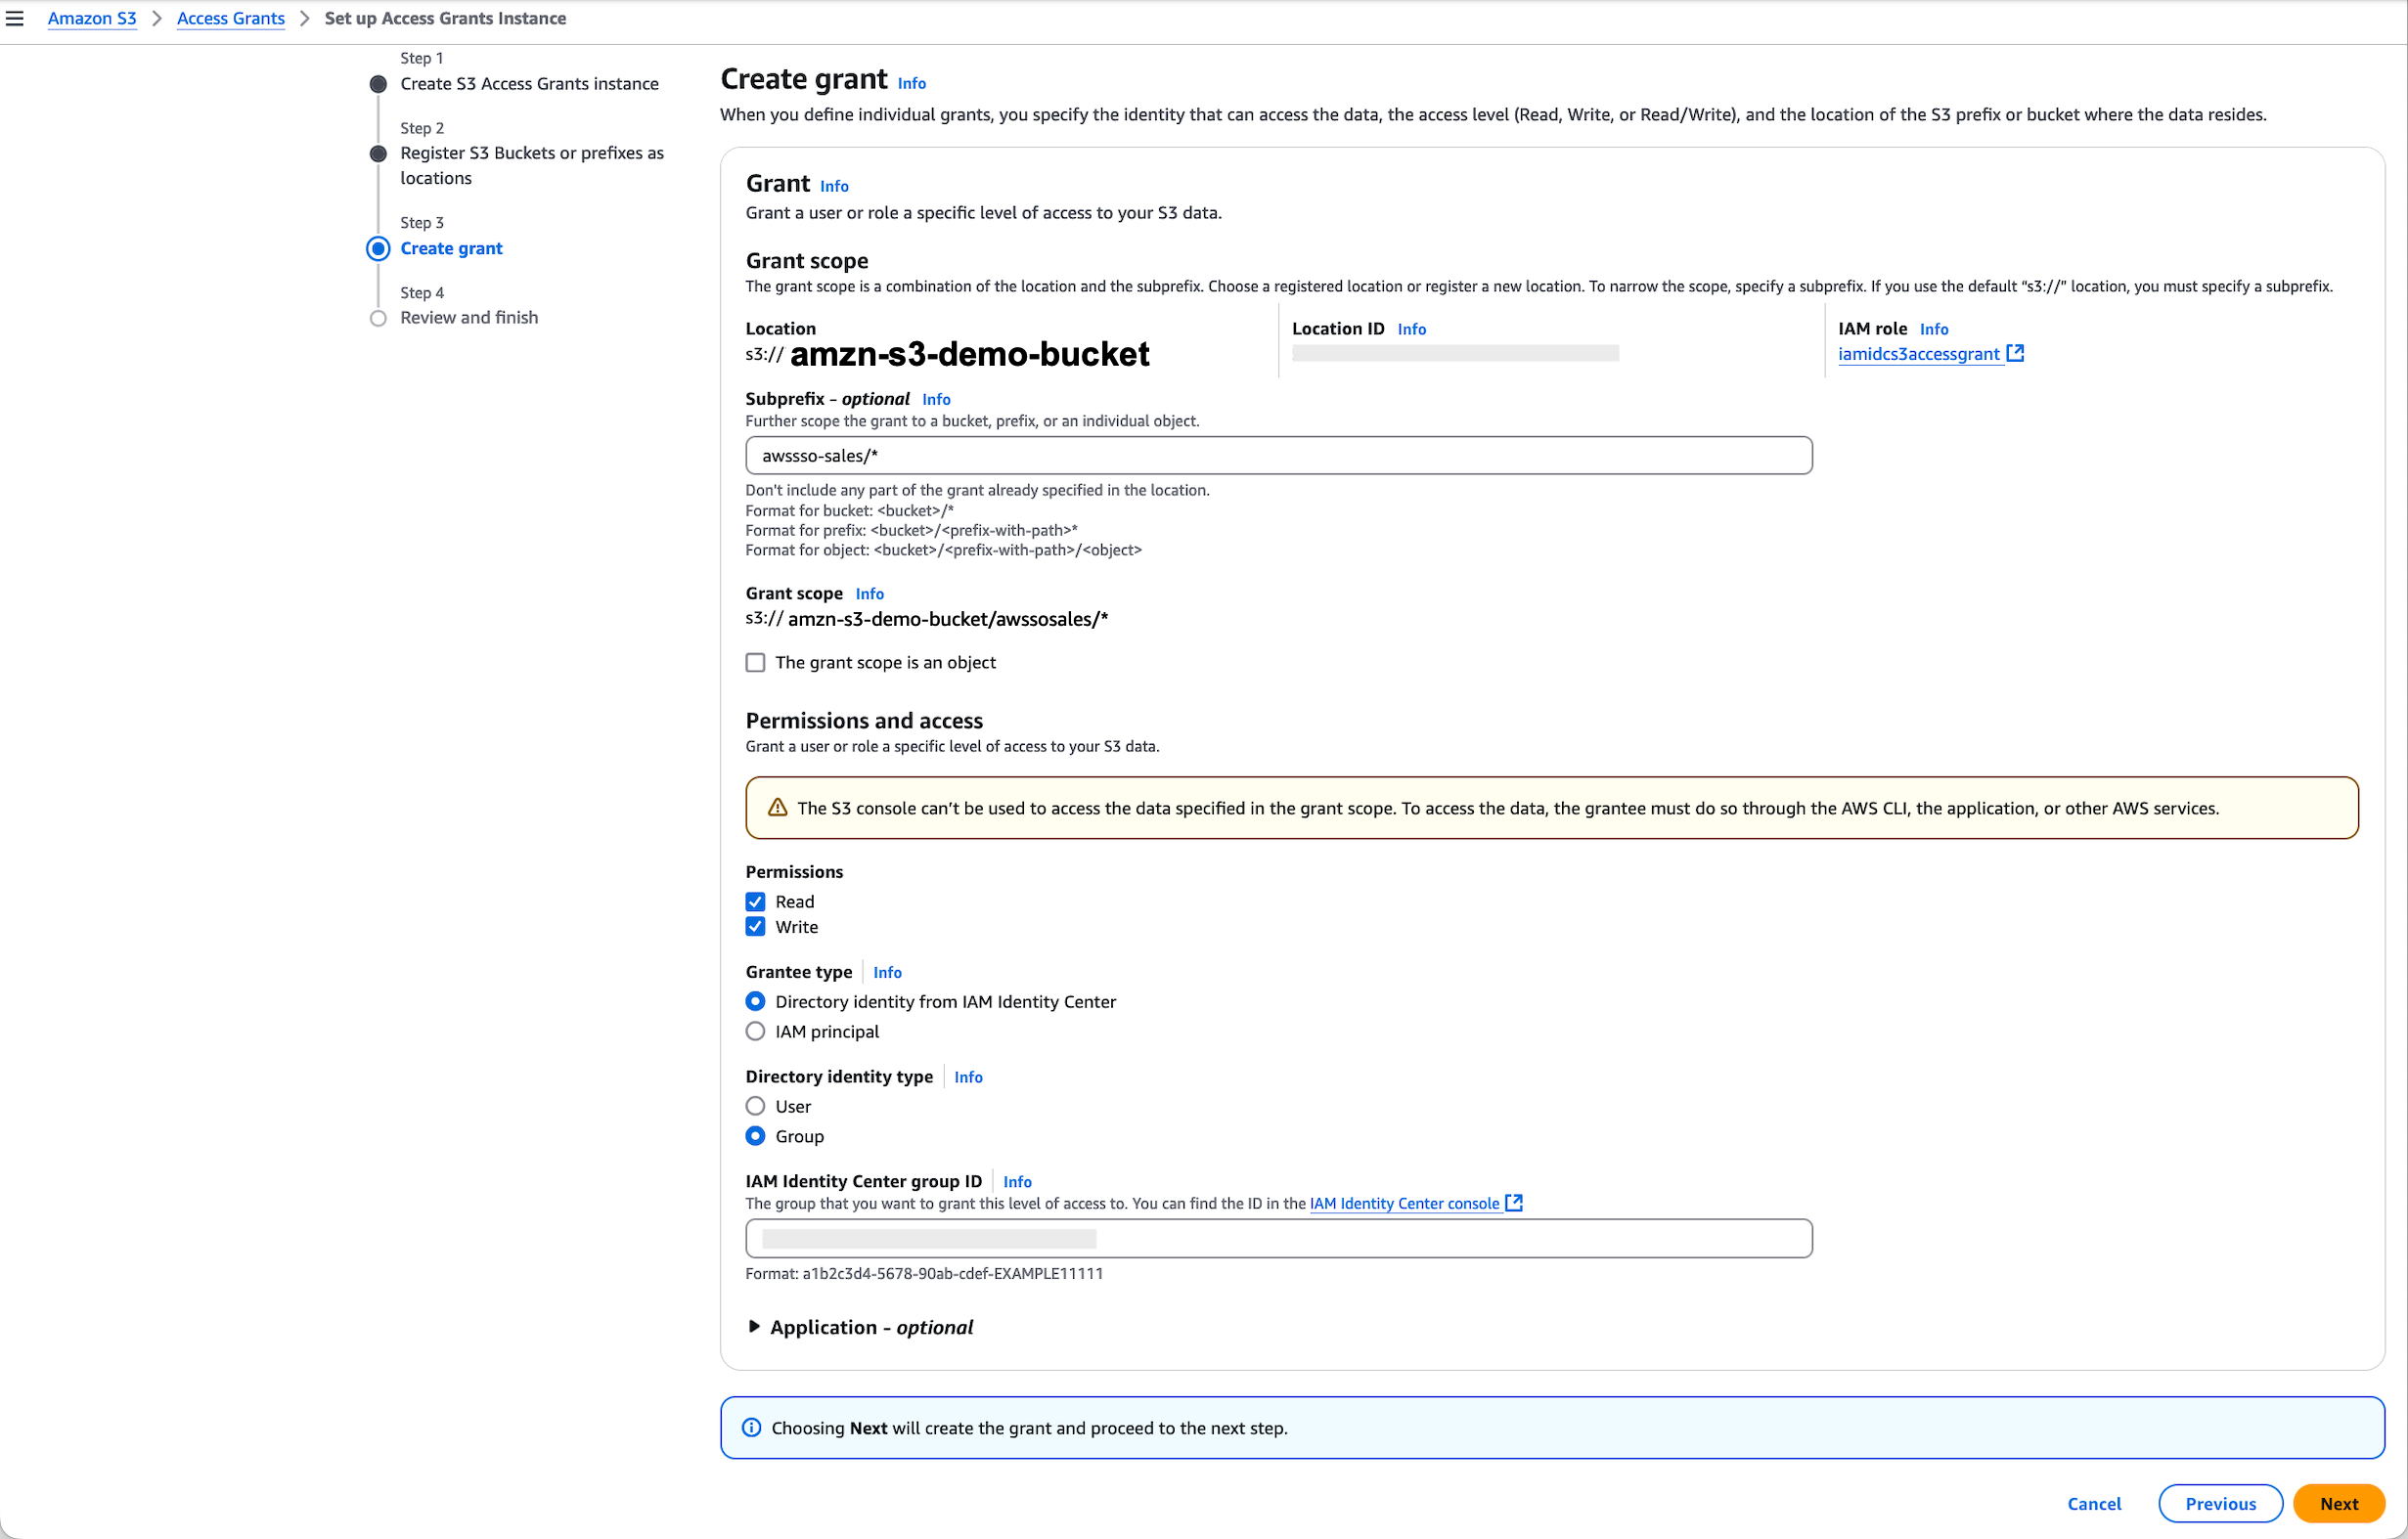This screenshot has width=2408, height=1539.
Task: Open iamidcs3accessgrant role via external link icon
Action: click(2016, 353)
